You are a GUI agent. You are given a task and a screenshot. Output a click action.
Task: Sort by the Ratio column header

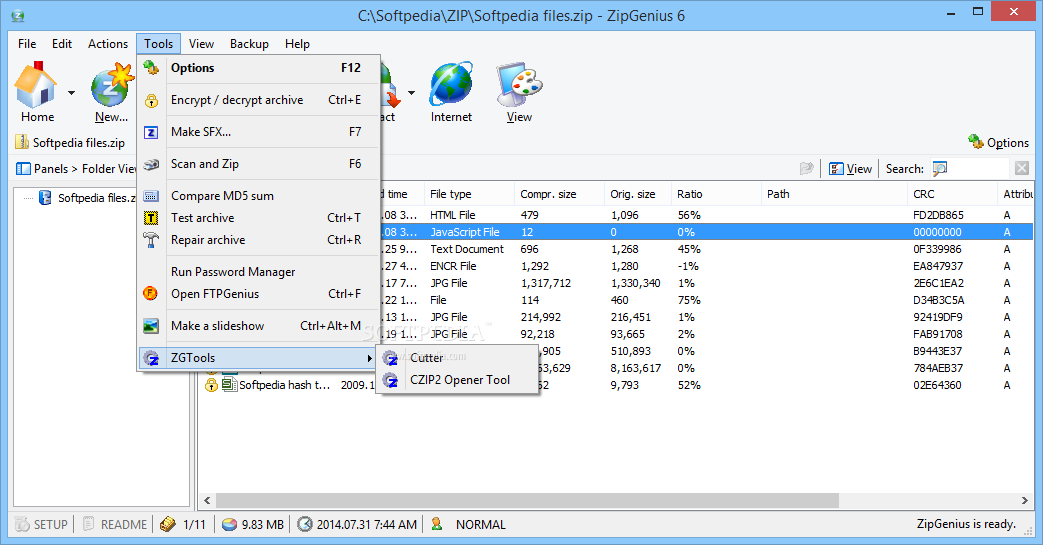click(716, 194)
